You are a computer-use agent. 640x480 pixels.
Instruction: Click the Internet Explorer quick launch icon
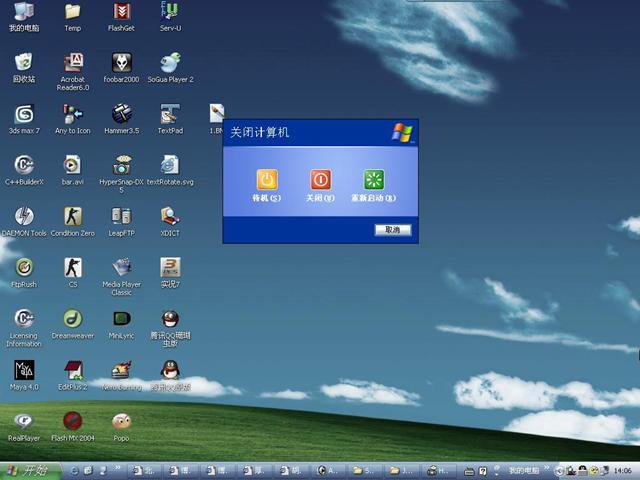75,471
